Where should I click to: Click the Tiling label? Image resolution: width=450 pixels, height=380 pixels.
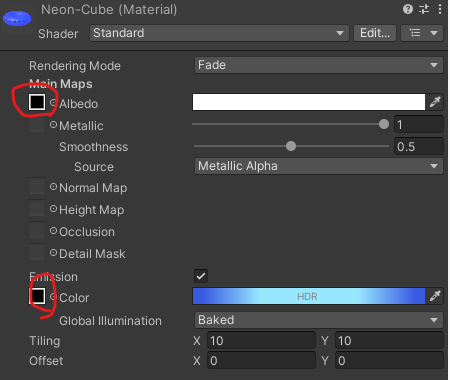coord(45,341)
